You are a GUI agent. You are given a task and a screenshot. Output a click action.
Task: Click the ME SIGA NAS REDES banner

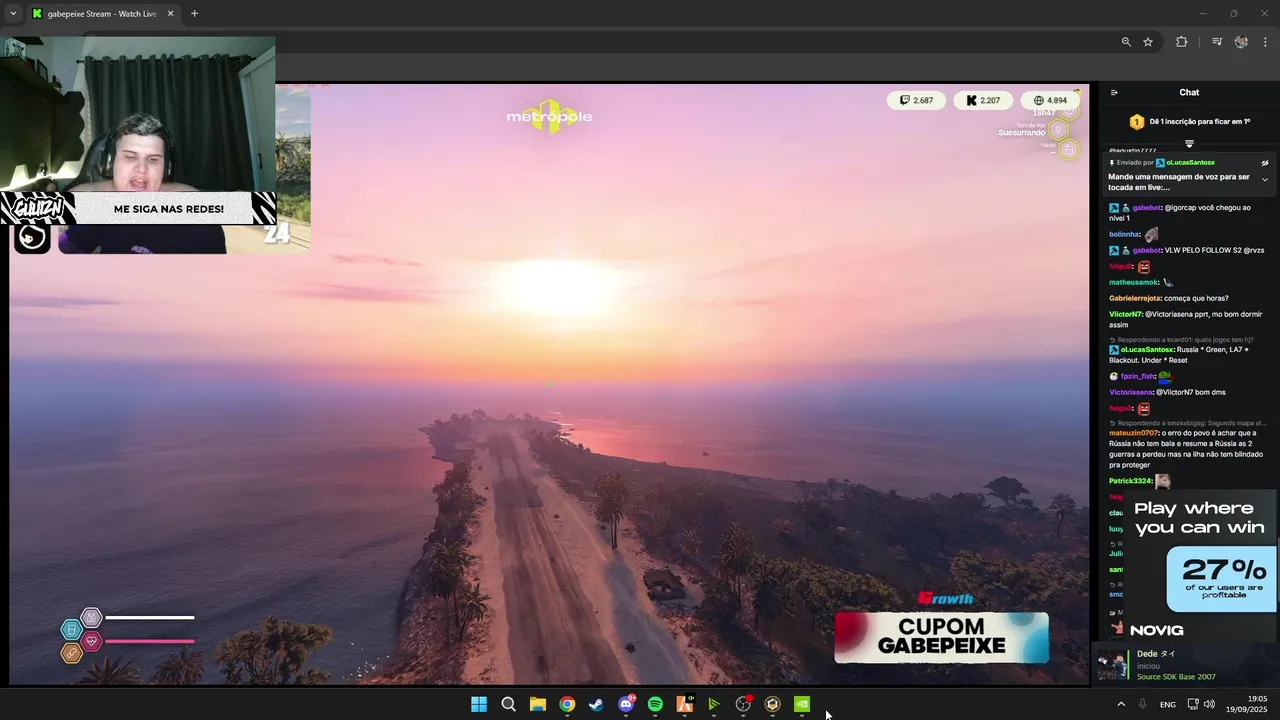click(x=168, y=209)
